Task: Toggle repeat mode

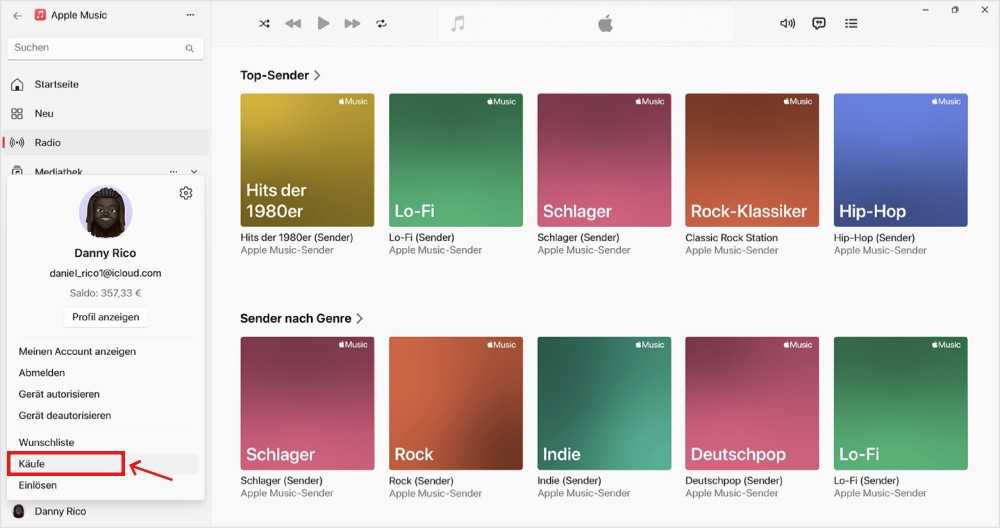Action: 381,24
